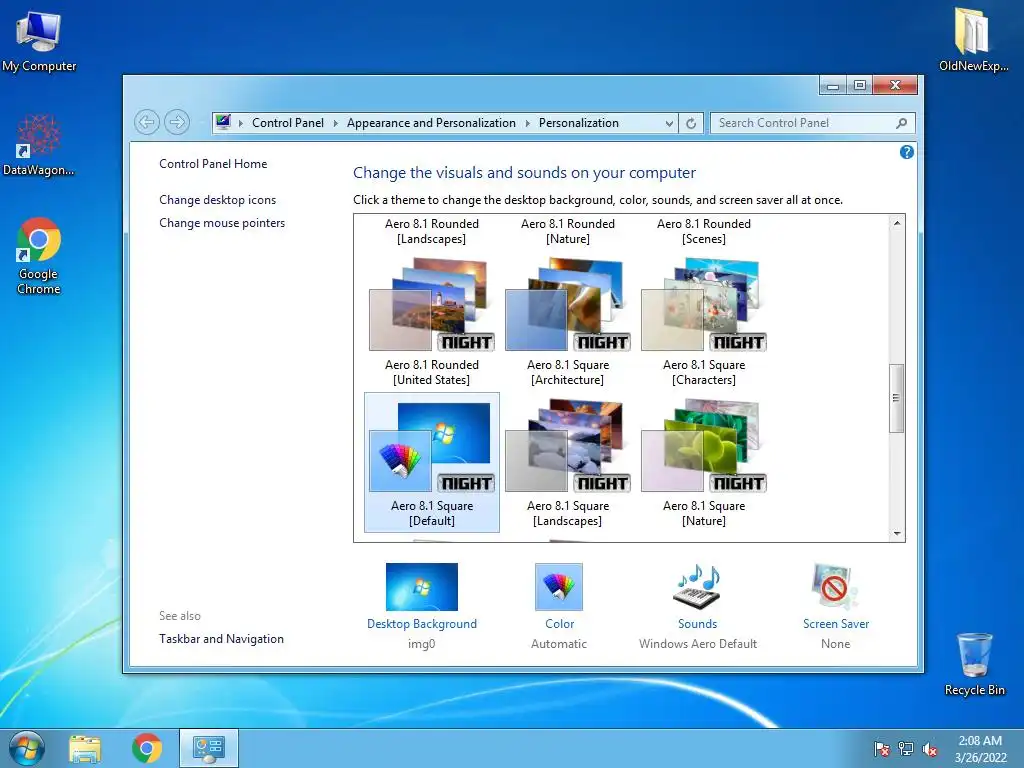Click theme list scroll down arrow
Viewport: 1024px width, 768px height.
pos(897,534)
